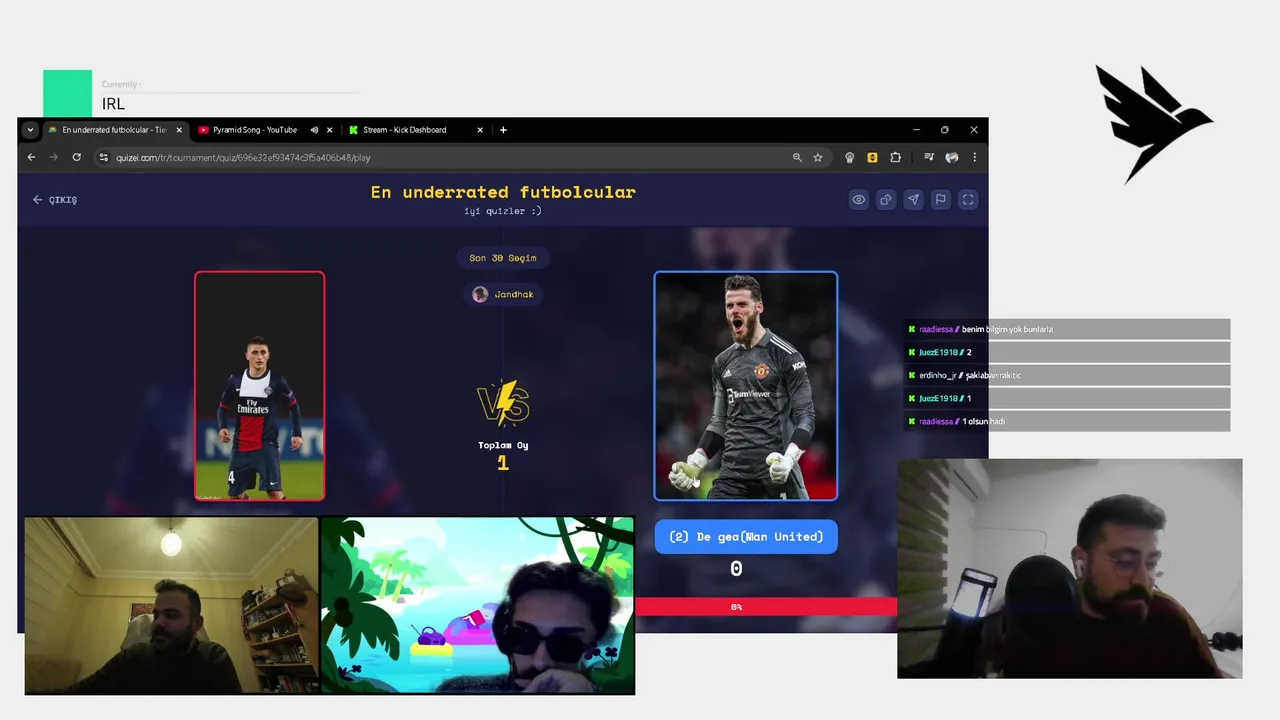The image size is (1280, 720).
Task: Open the Extensions puzzle menu
Action: [x=895, y=157]
